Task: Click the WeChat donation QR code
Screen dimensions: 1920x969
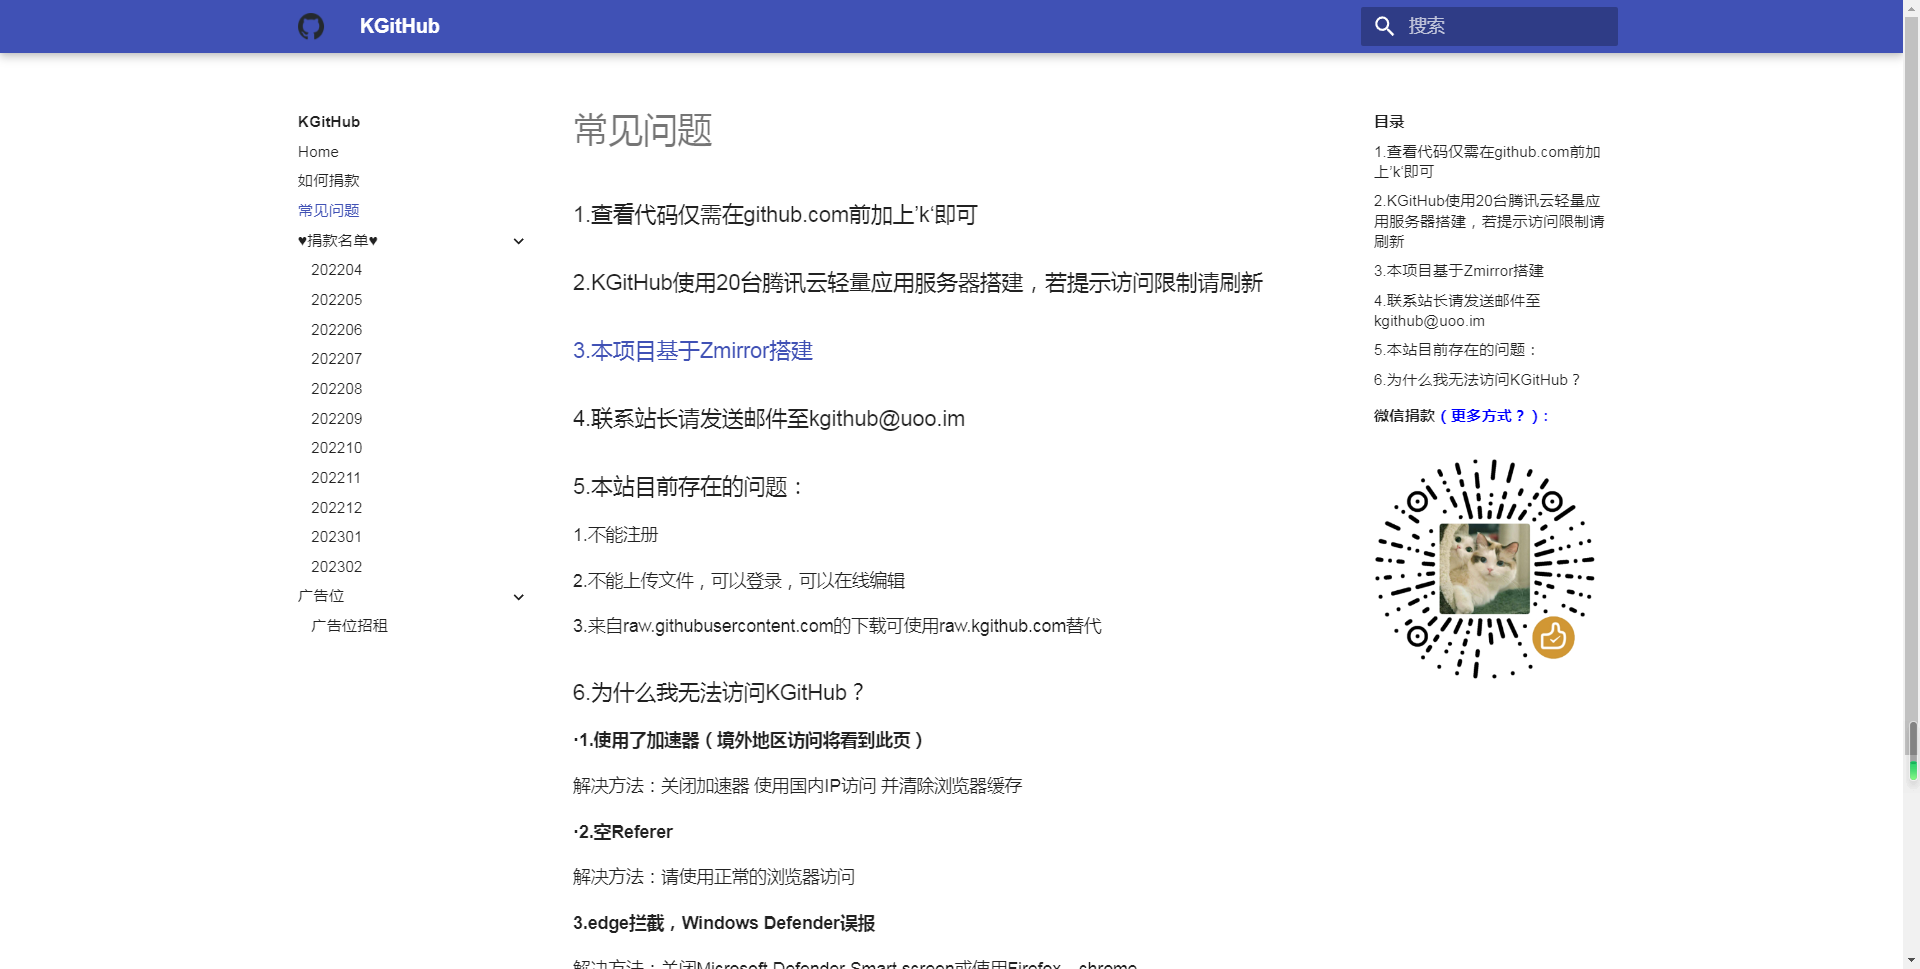Action: [x=1484, y=568]
